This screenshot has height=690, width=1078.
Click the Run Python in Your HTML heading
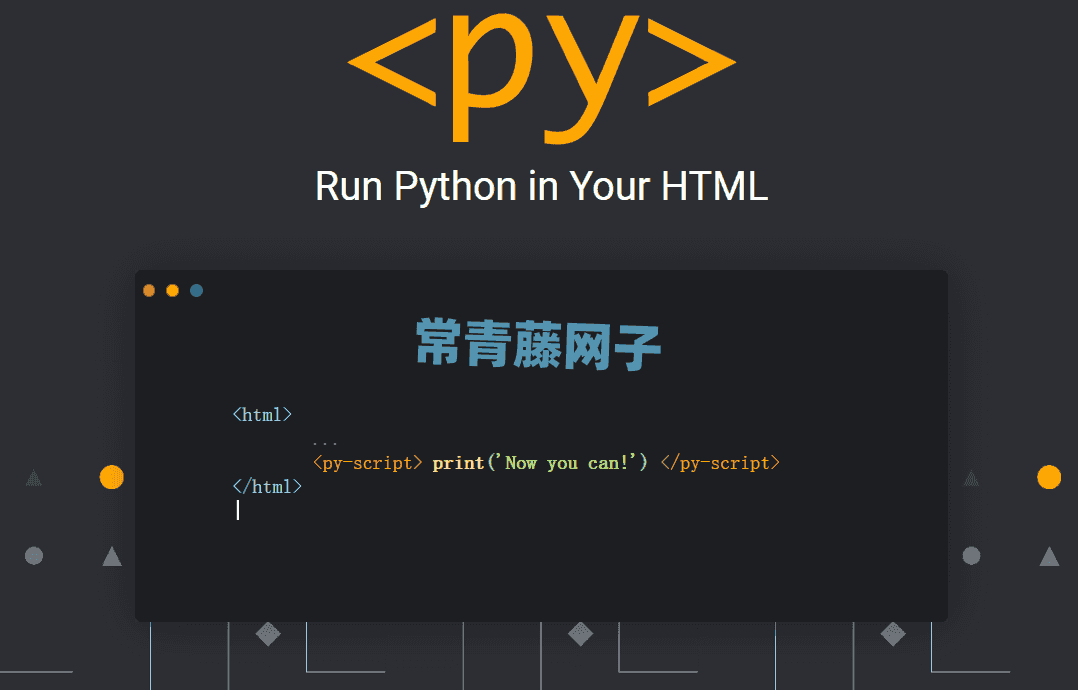click(x=542, y=186)
